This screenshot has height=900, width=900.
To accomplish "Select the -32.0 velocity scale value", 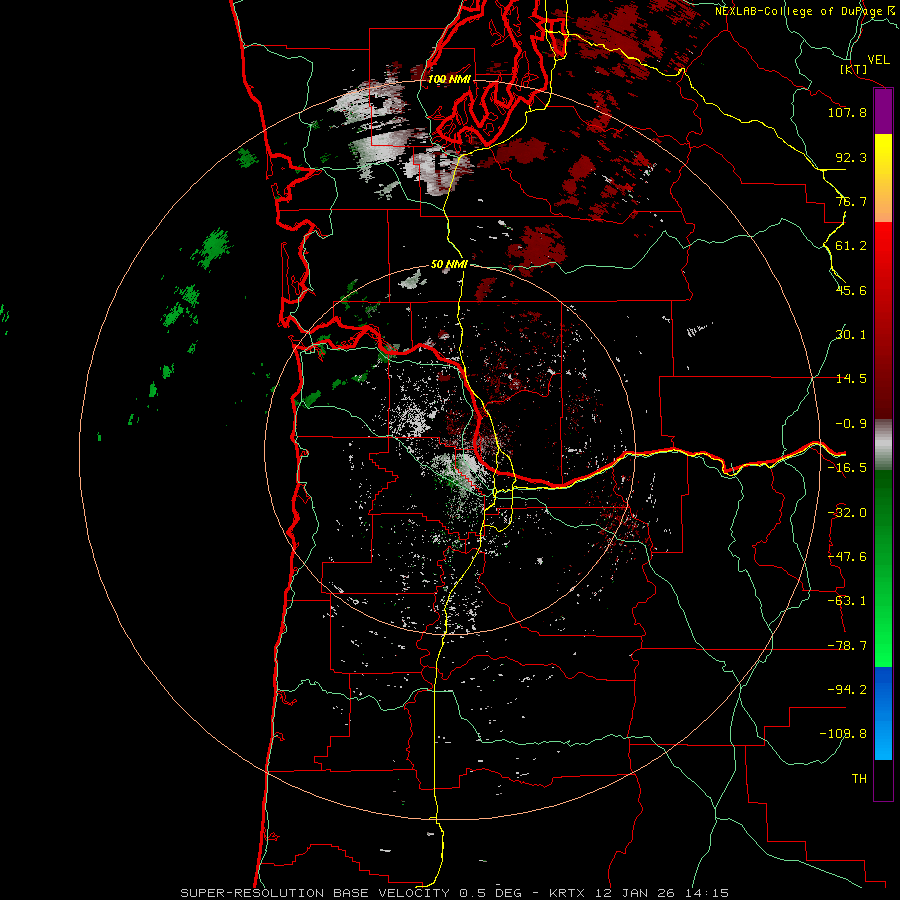I will click(x=847, y=513).
